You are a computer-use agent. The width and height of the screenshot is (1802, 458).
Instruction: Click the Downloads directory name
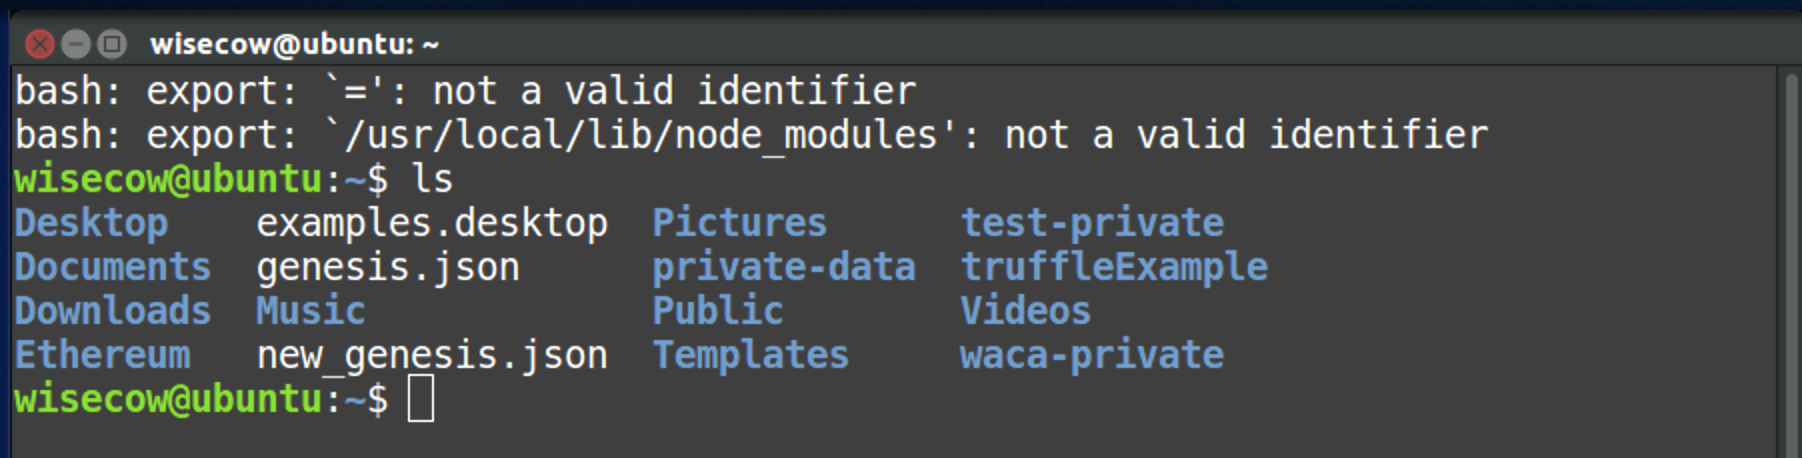[113, 311]
